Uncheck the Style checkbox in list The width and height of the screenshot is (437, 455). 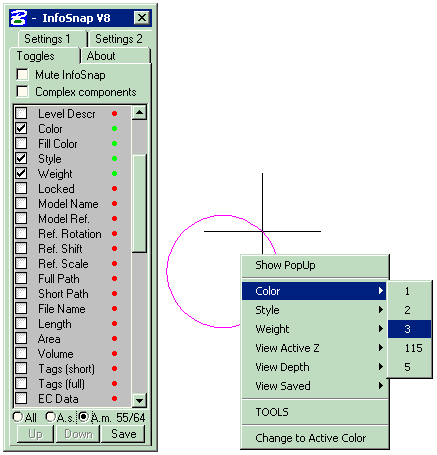point(21,158)
